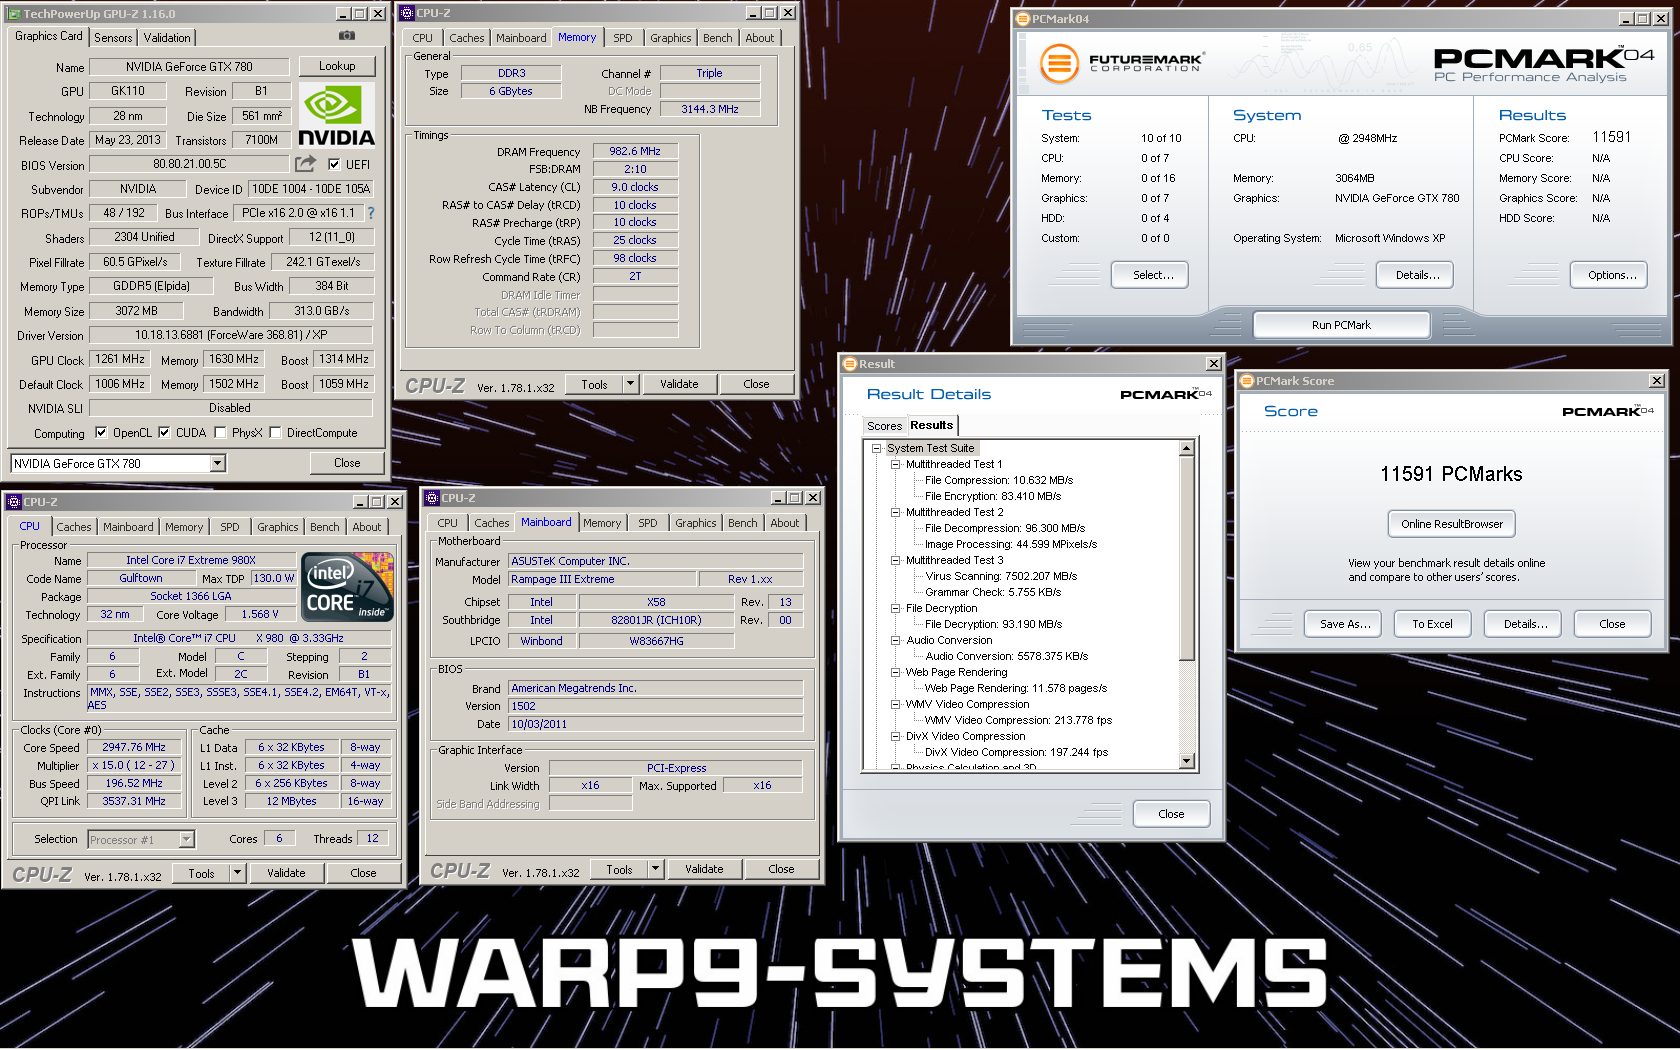Enable the DirectCompute checkbox

point(275,433)
